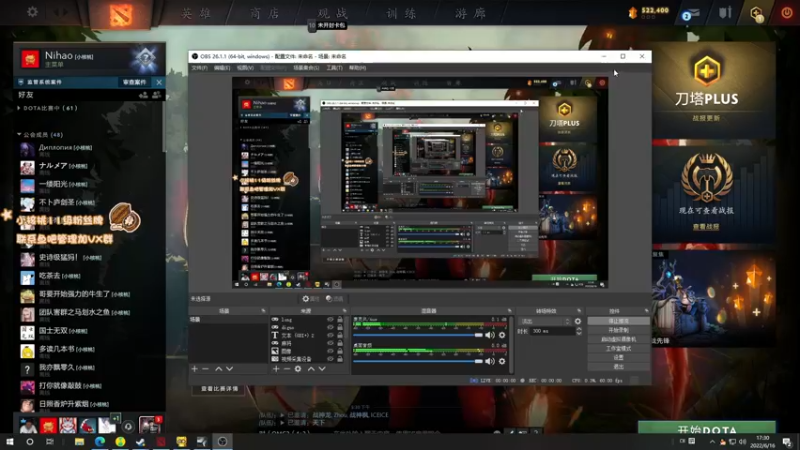The image size is (800, 450).
Task: Click the OBS Studio taskbar icon
Action: pyautogui.click(x=222, y=441)
